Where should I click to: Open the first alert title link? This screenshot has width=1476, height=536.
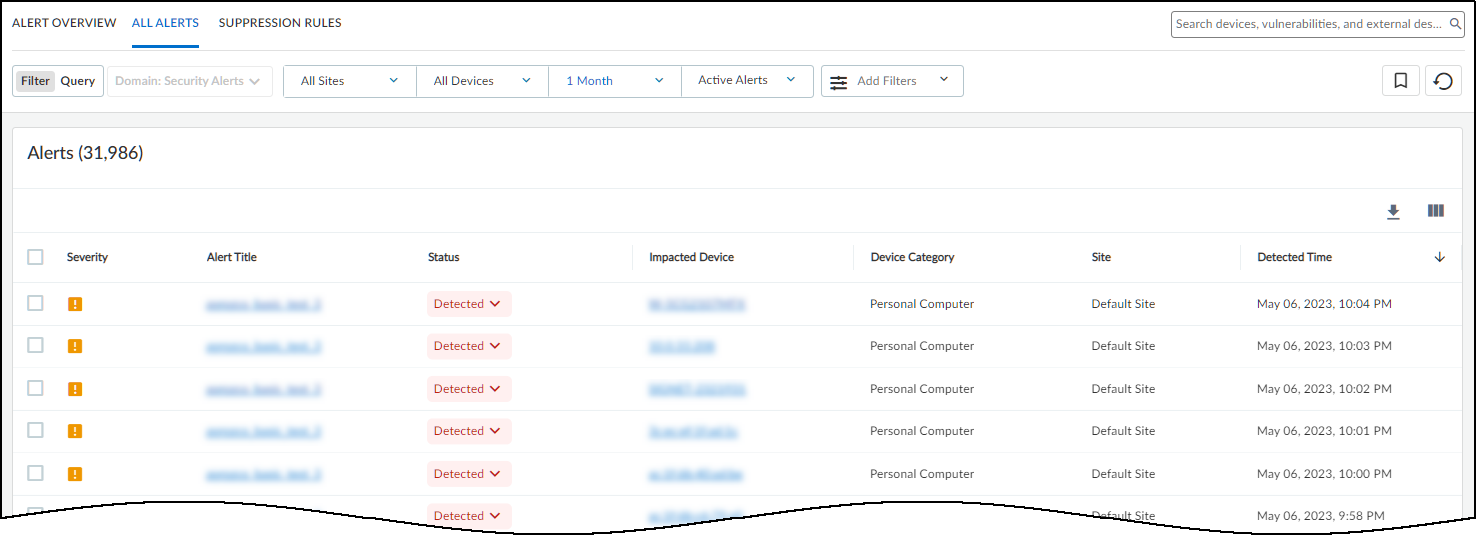[x=264, y=304]
